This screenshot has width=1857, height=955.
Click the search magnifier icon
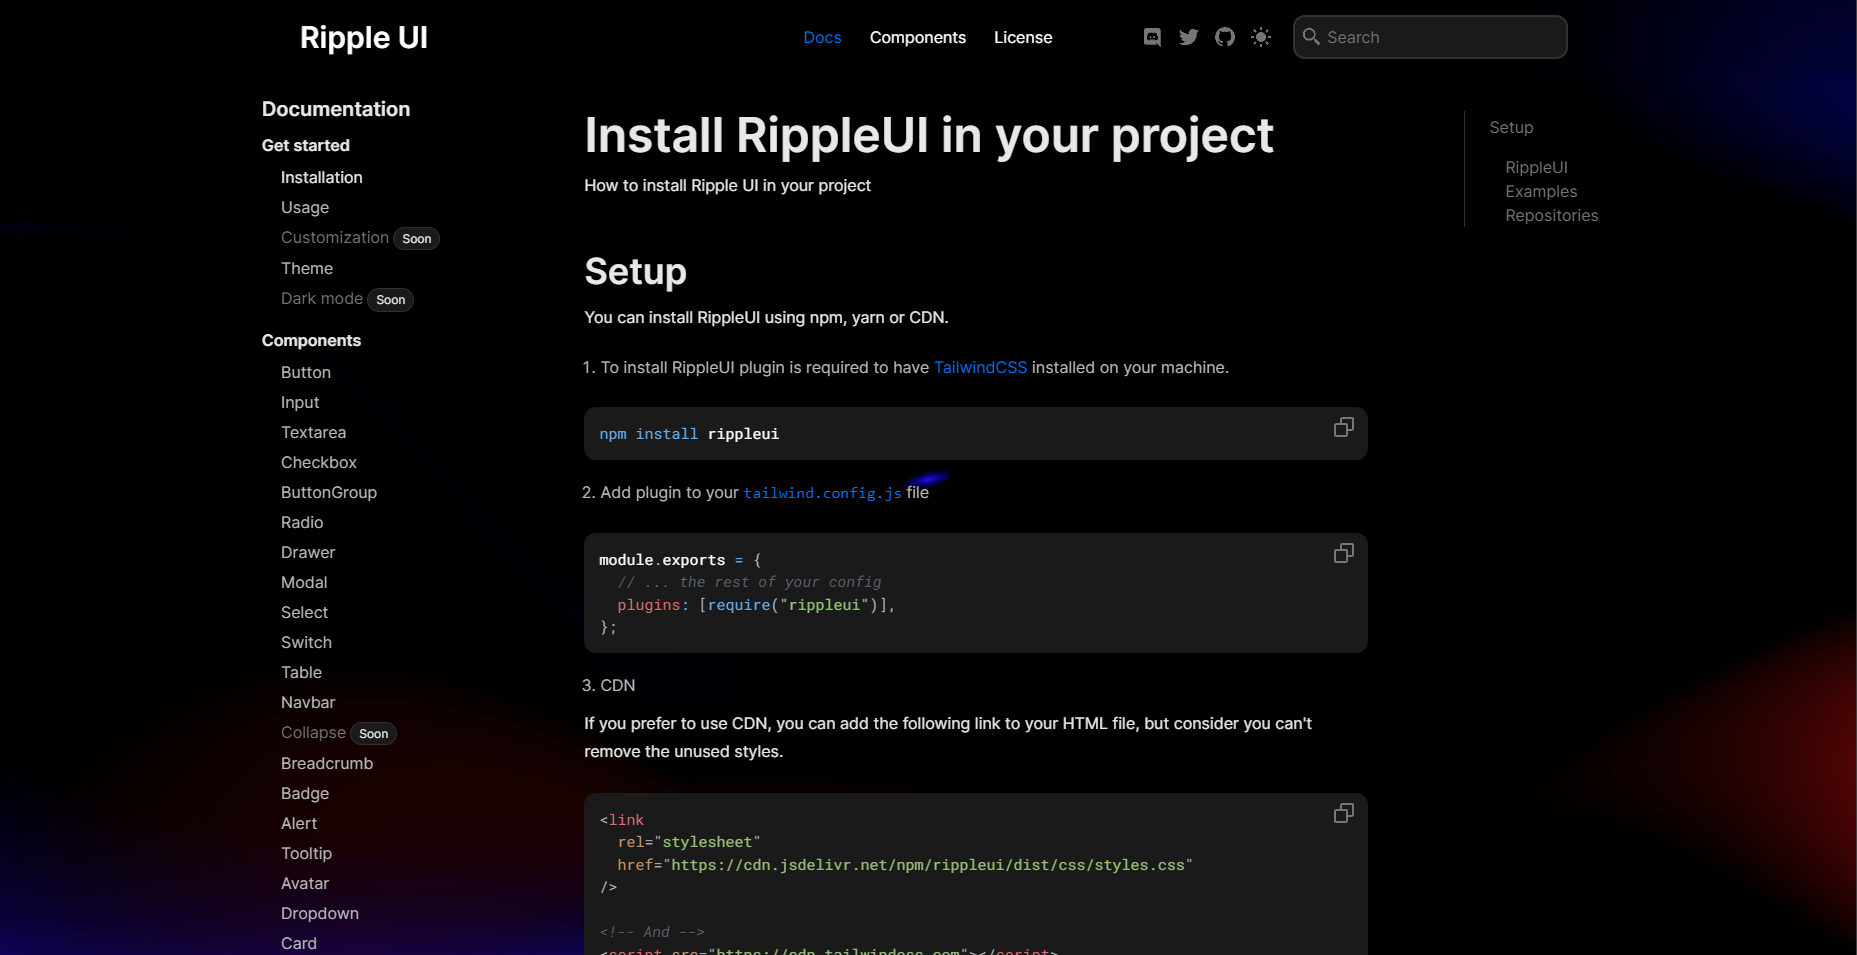pos(1311,37)
